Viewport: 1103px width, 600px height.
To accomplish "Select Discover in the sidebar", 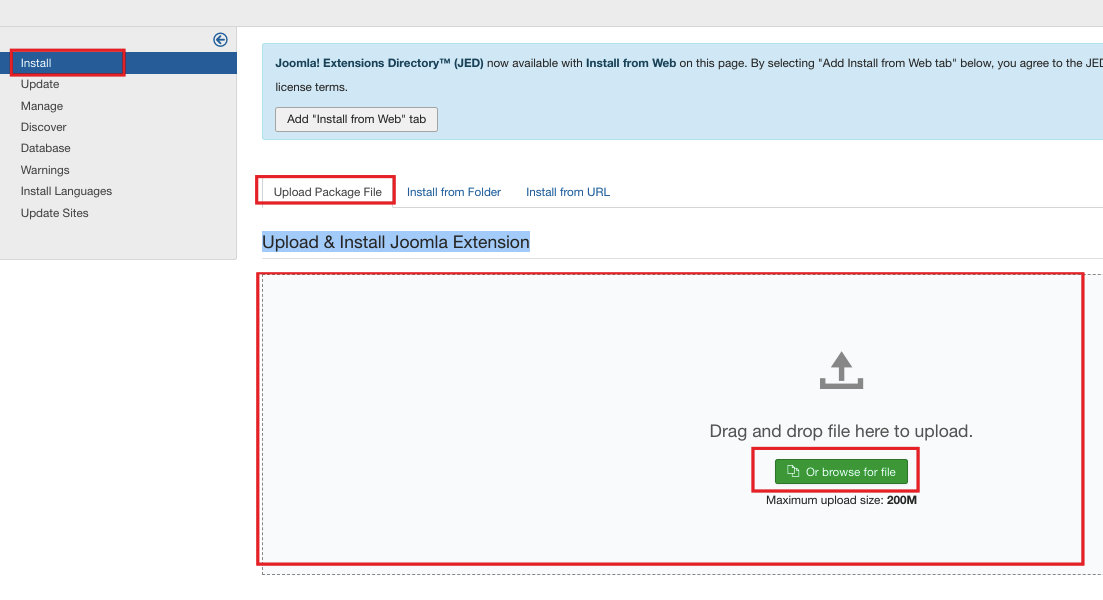I will point(44,127).
